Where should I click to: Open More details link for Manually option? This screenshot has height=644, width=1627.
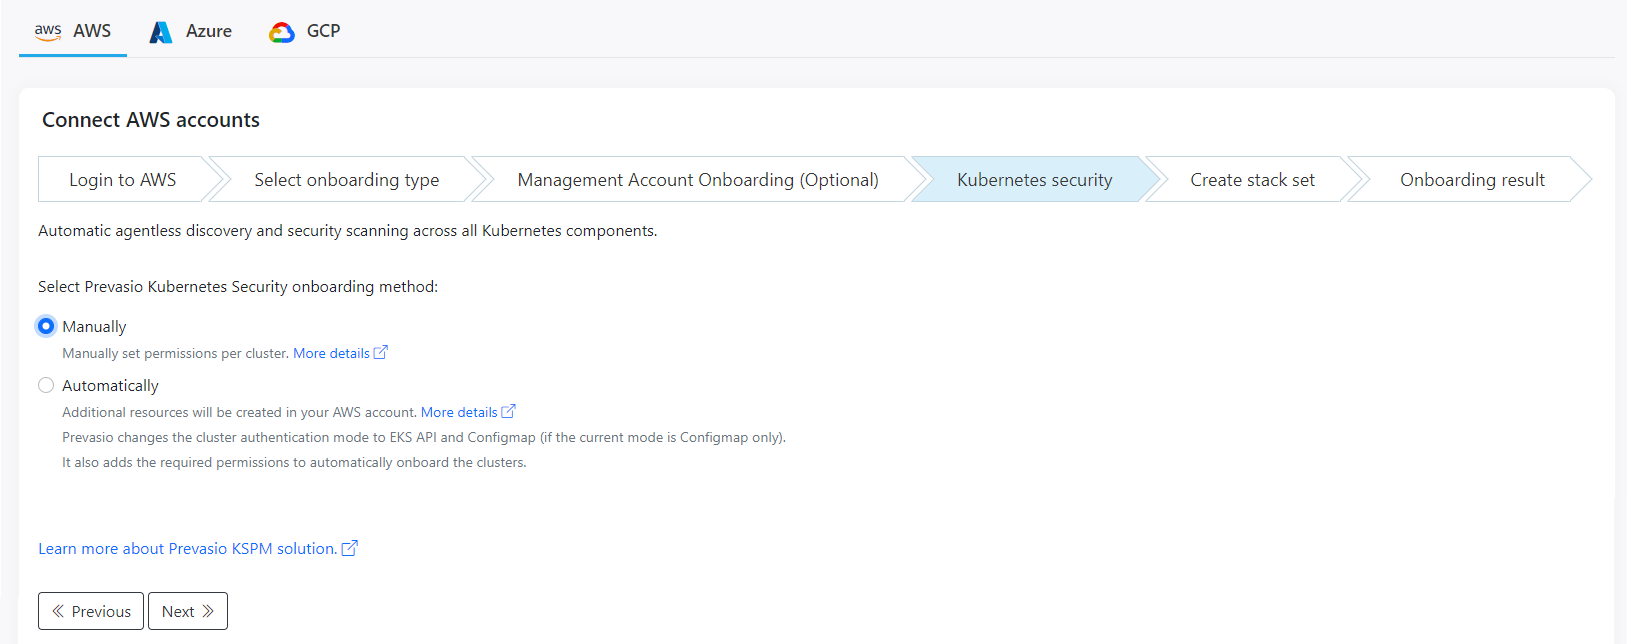click(331, 353)
